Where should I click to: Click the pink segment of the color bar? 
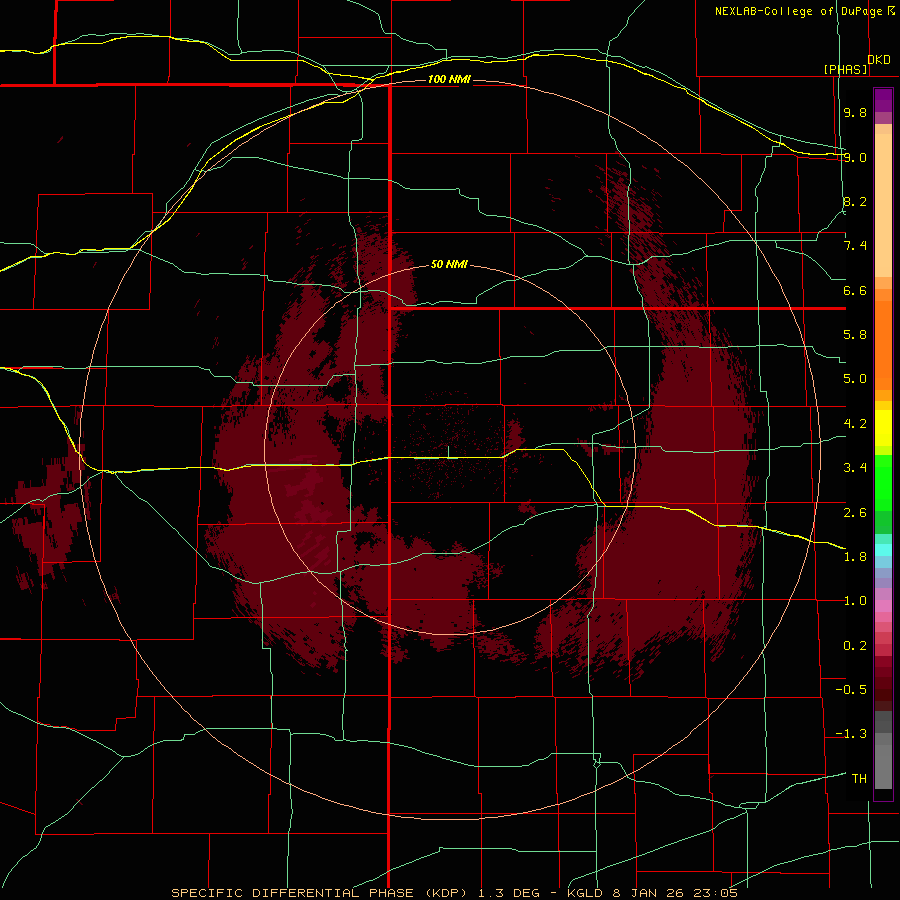[883, 606]
